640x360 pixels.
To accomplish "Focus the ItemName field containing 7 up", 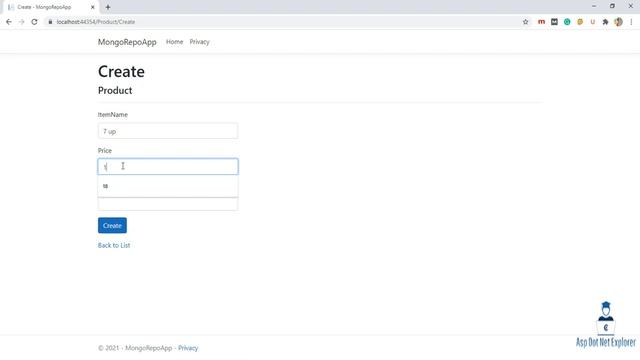I will (x=168, y=131).
